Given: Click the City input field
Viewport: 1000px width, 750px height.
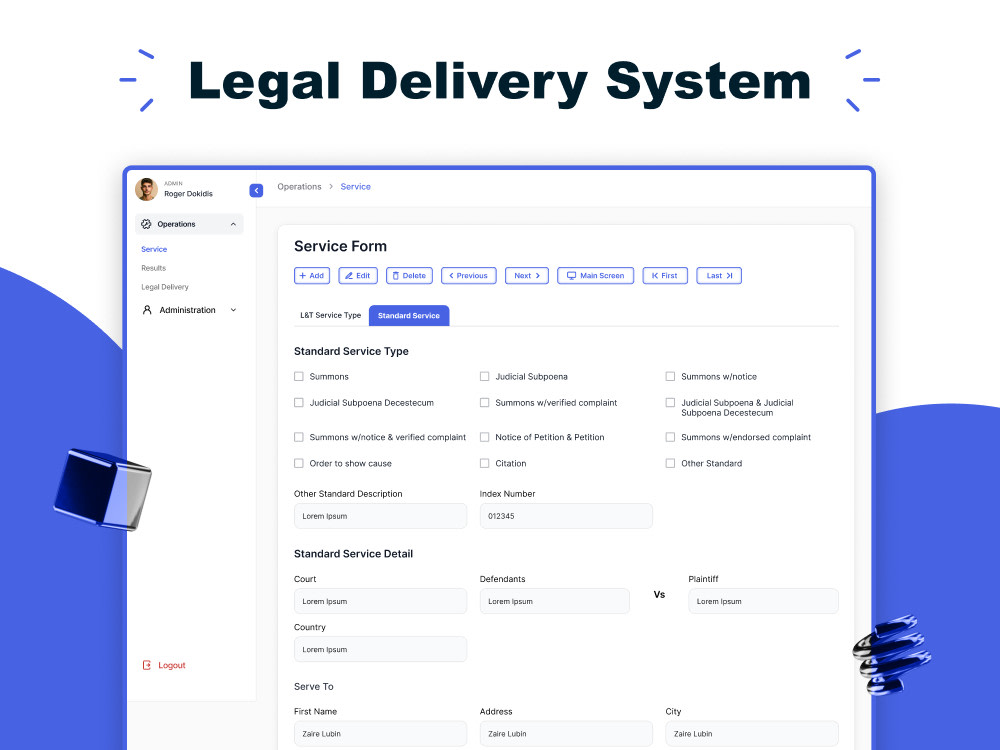Looking at the screenshot, I should pos(752,733).
